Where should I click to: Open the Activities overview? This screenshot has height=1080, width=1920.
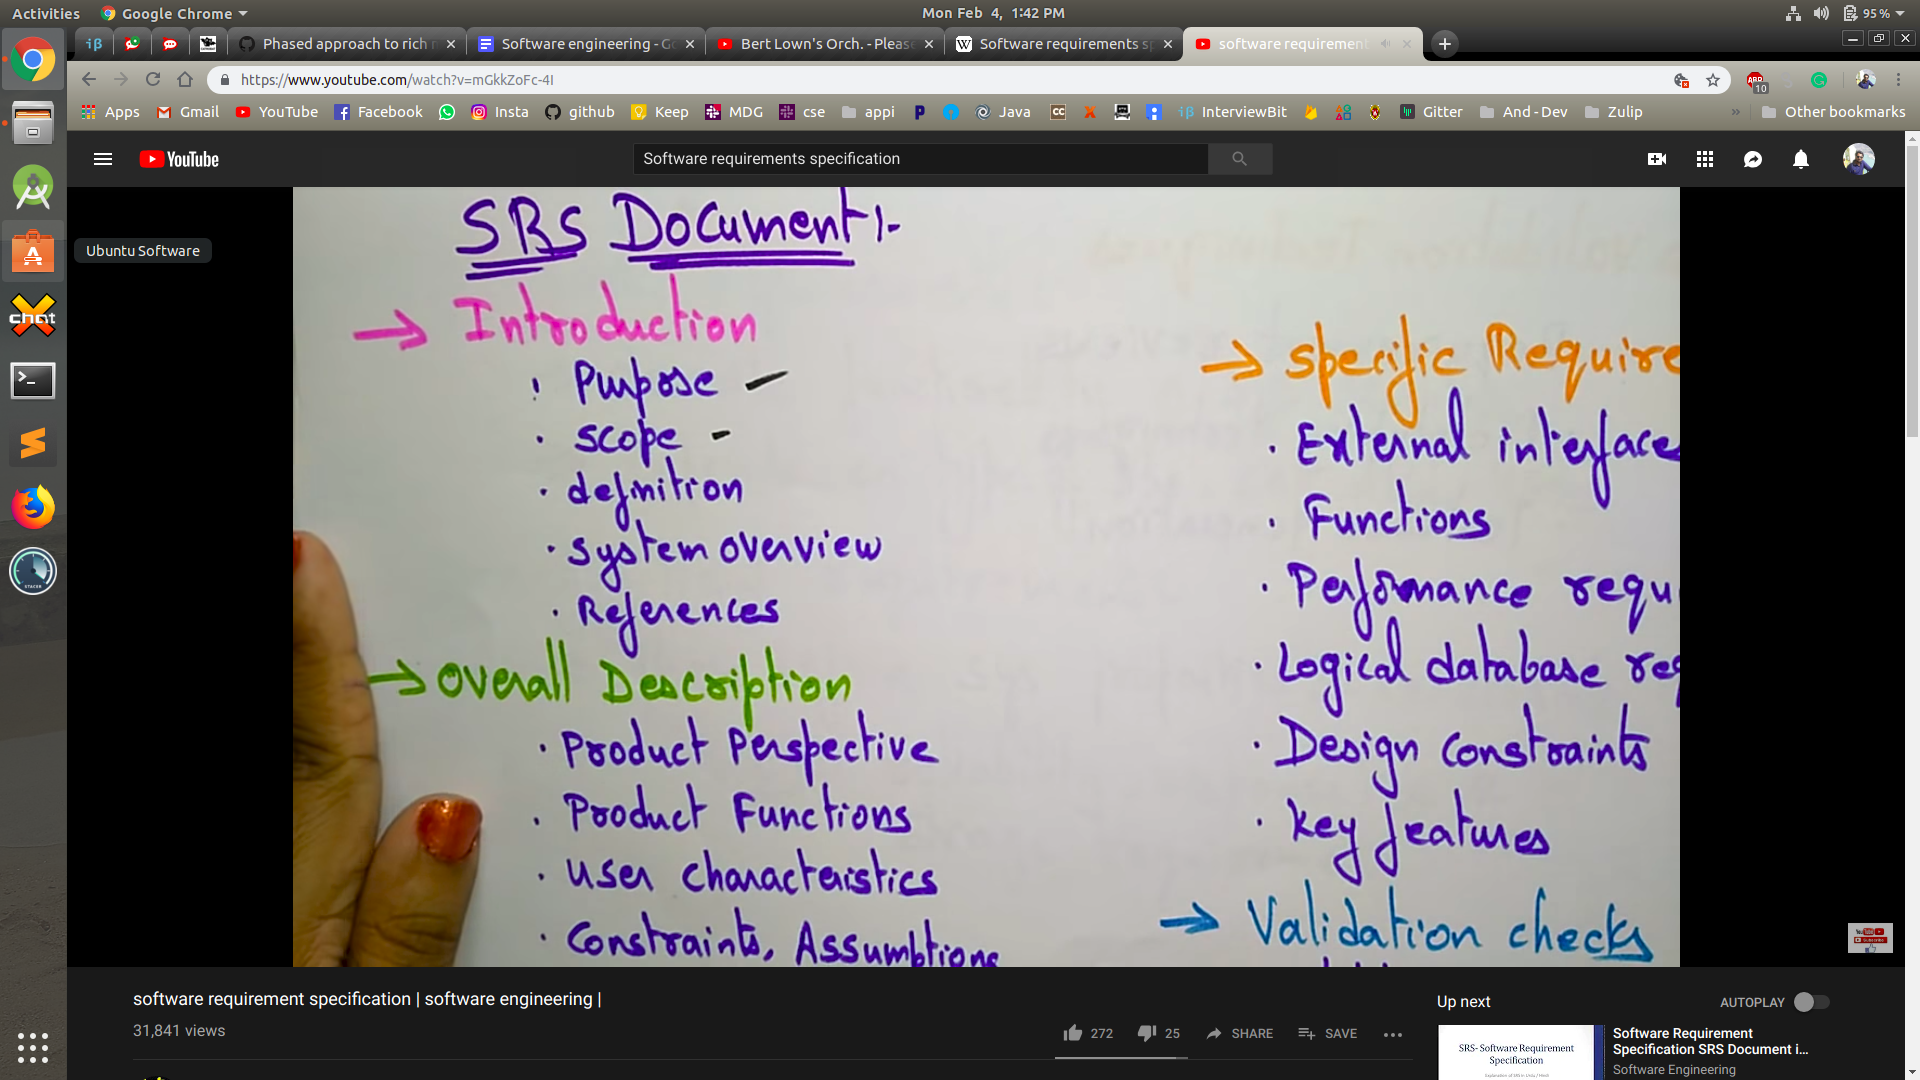(46, 13)
